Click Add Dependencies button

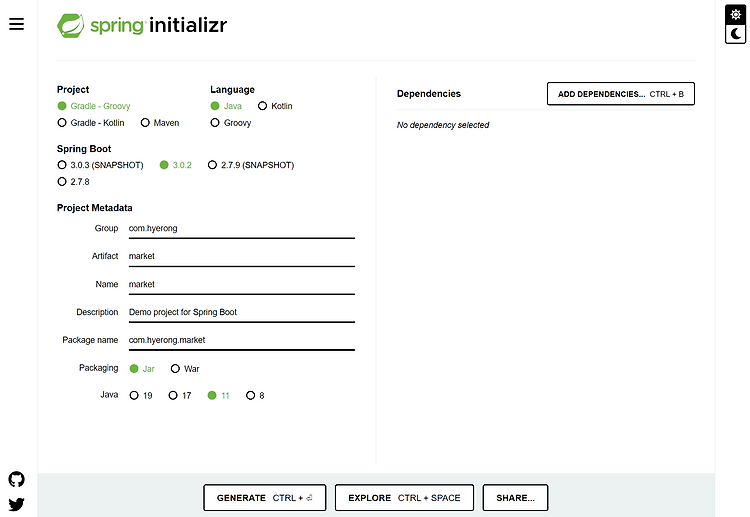click(x=621, y=94)
